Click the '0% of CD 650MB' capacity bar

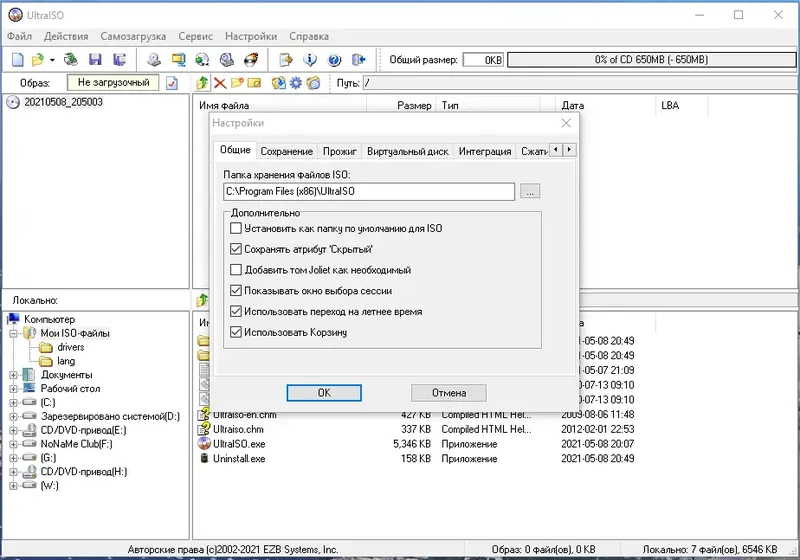pos(652,60)
